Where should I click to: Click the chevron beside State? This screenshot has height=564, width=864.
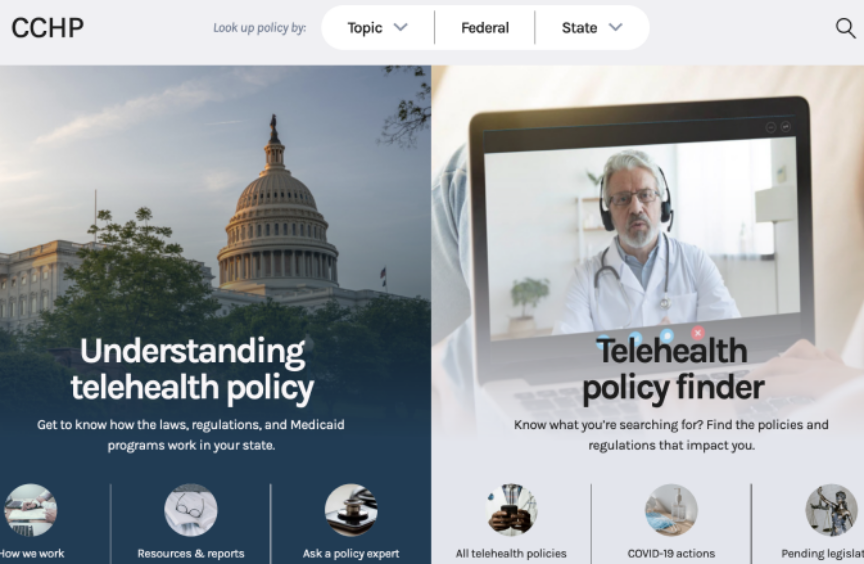(x=615, y=27)
